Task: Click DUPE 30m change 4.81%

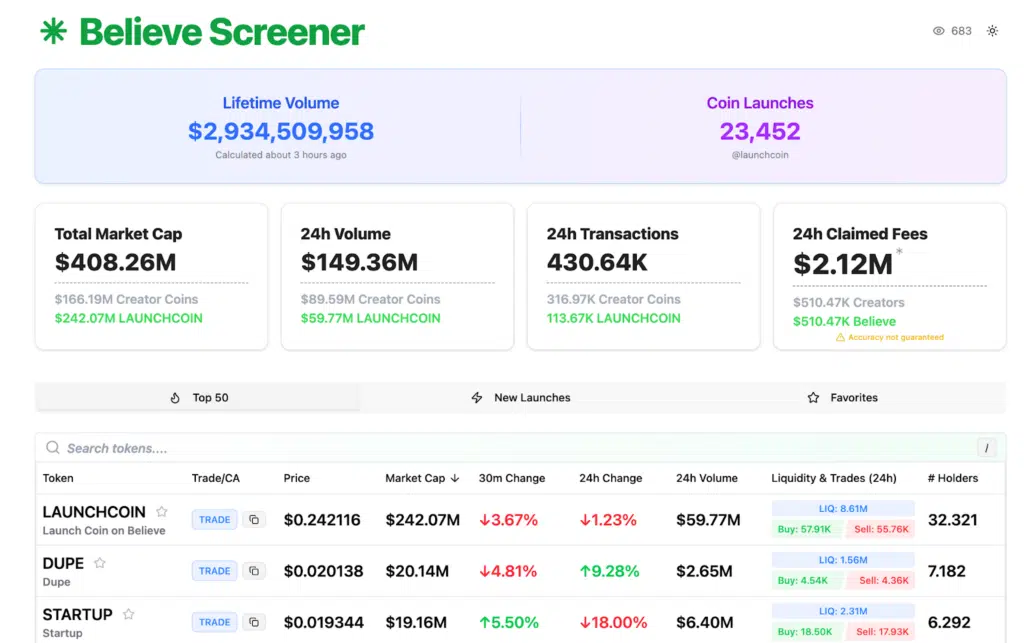Action: 508,571
